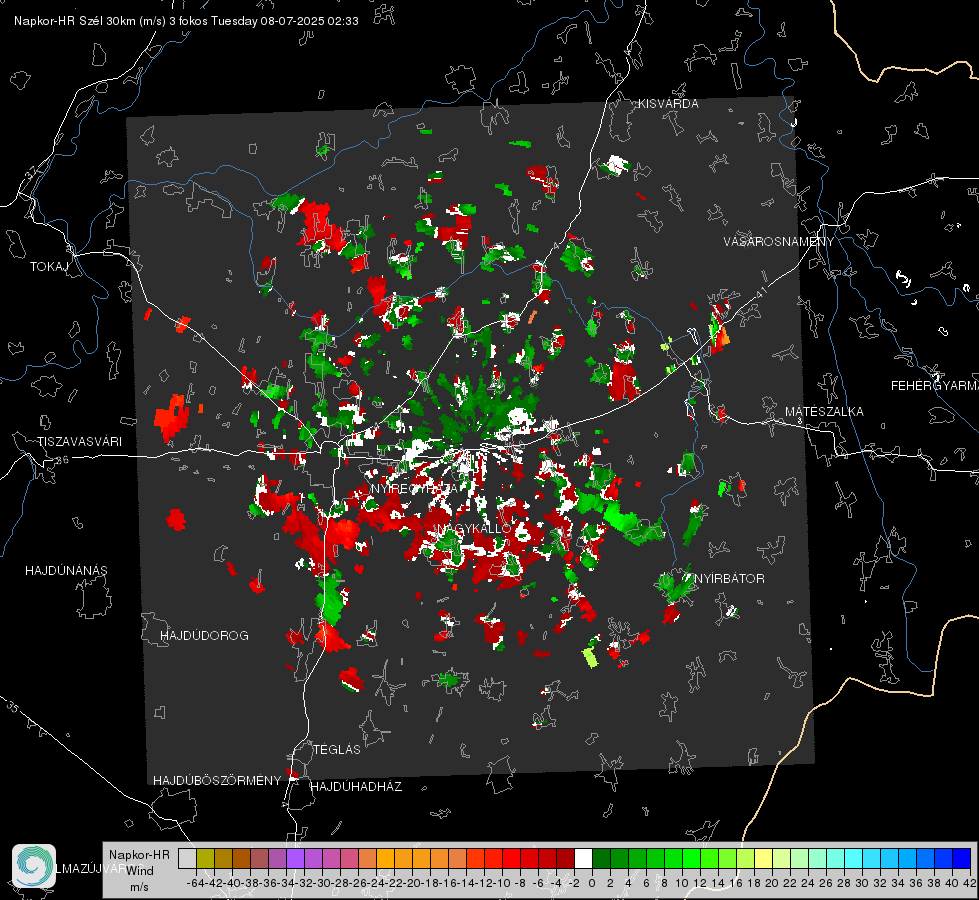This screenshot has height=900, width=979.
Task: Click the 'Napkor-HR' legend title
Action: 139,855
